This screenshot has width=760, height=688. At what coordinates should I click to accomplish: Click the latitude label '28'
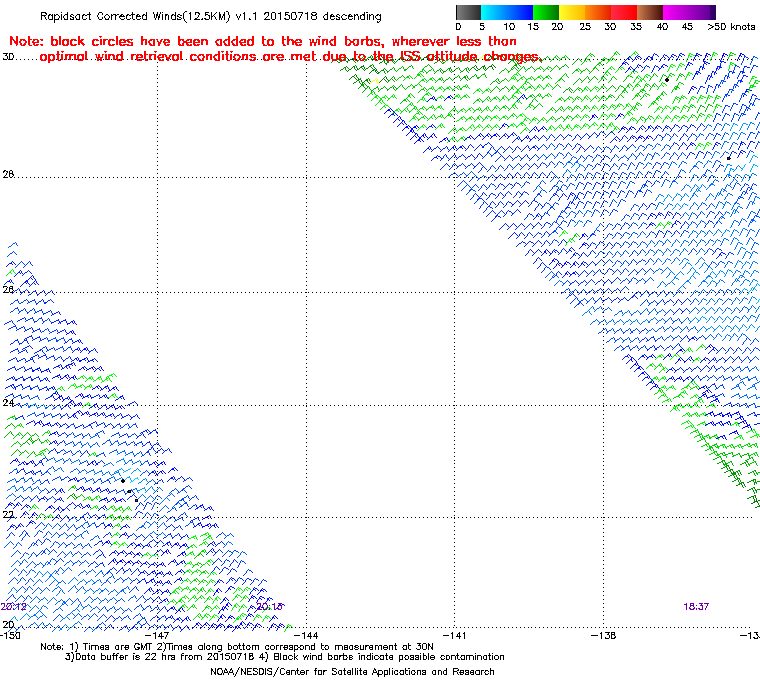8,174
